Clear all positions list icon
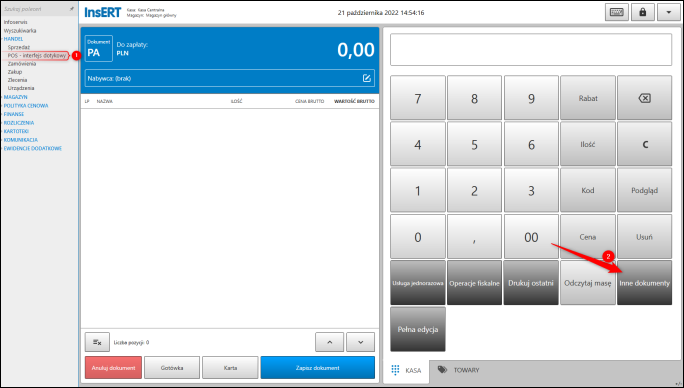The width and height of the screenshot is (684, 388). pos(97,342)
